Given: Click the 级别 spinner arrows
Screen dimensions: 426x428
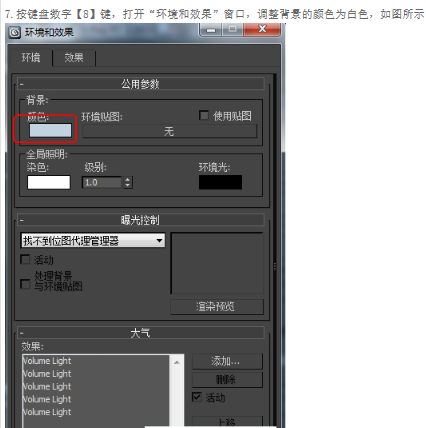Looking at the screenshot, I should pos(128,182).
